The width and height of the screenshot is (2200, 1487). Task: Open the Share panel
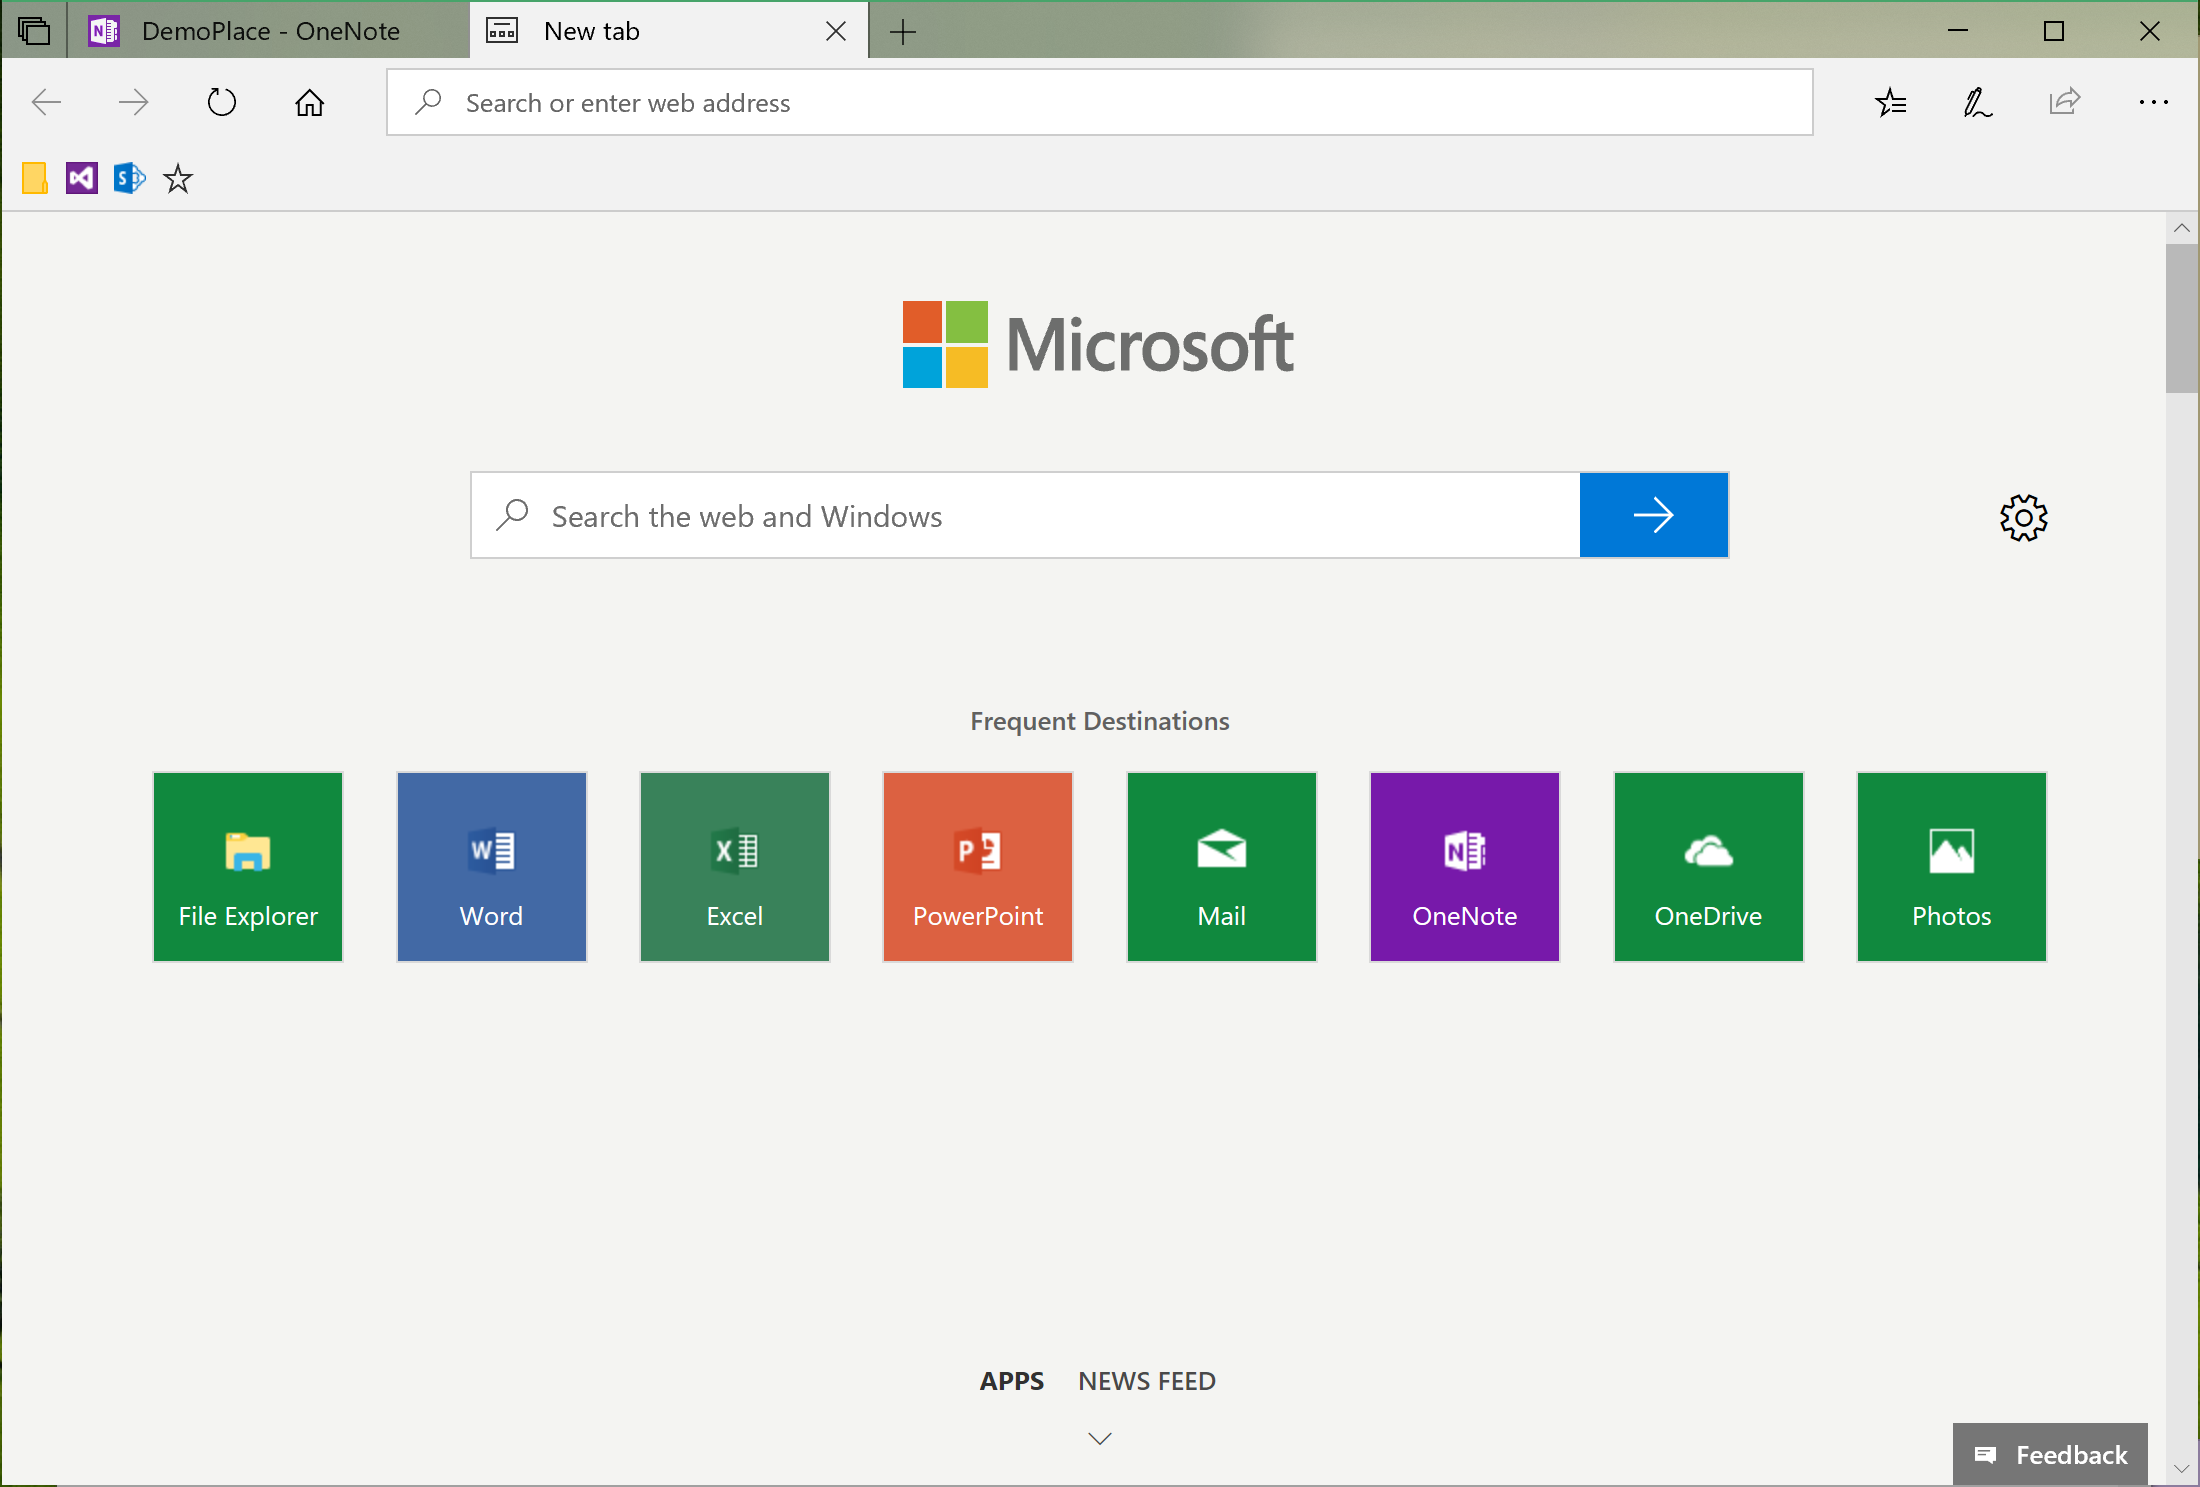2065,101
